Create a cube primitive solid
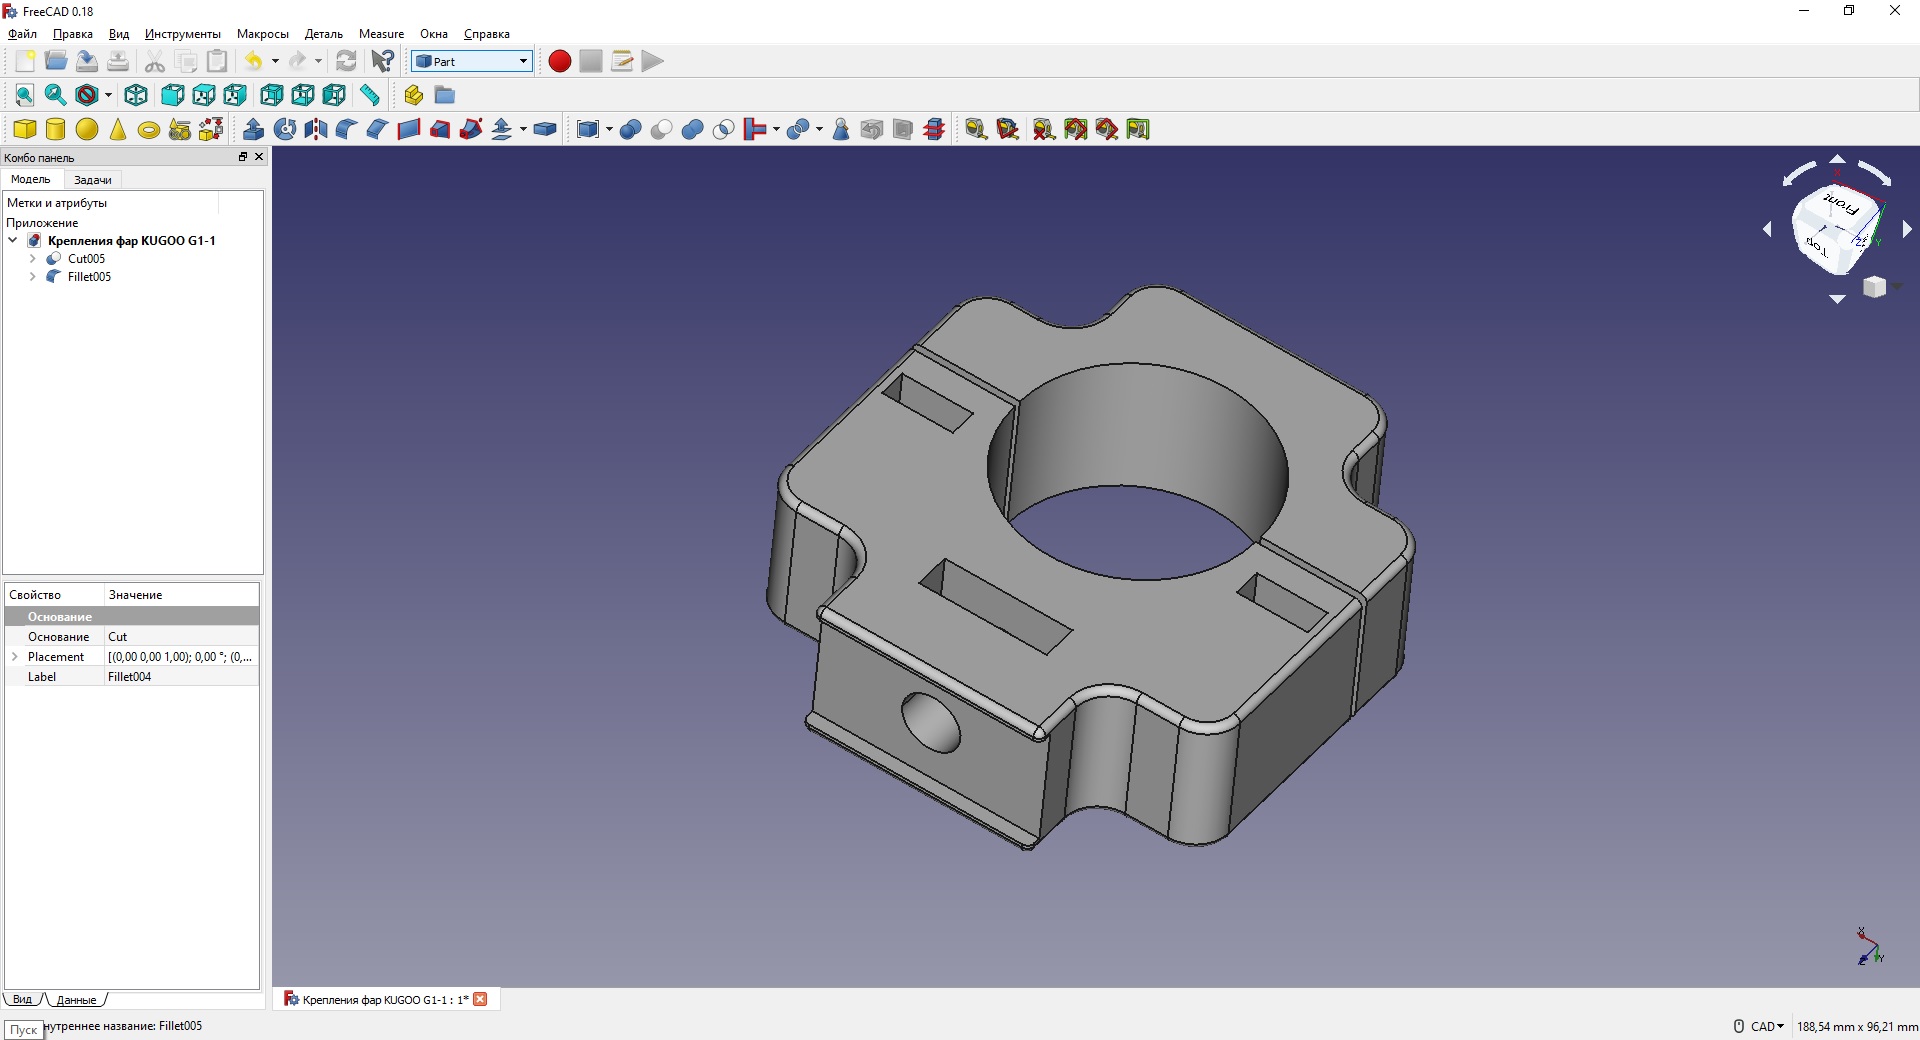This screenshot has width=1920, height=1040. [x=24, y=129]
